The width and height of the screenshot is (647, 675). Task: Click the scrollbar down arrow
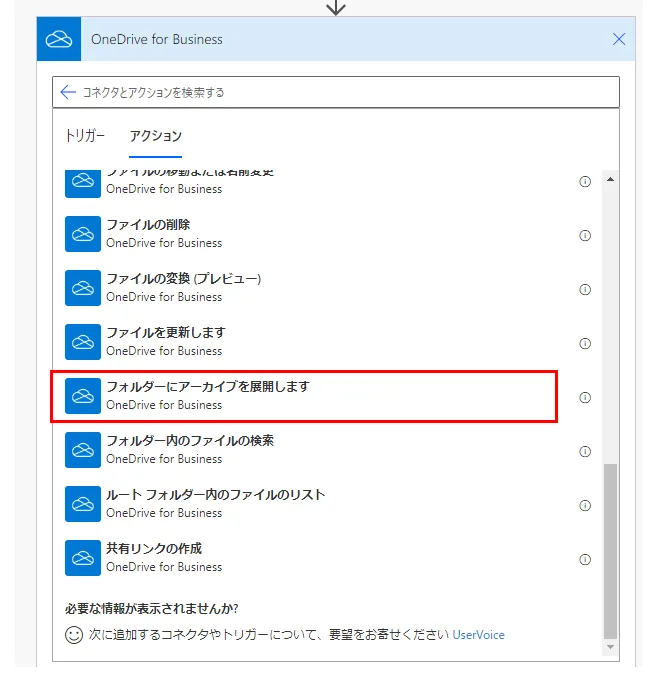tap(610, 647)
